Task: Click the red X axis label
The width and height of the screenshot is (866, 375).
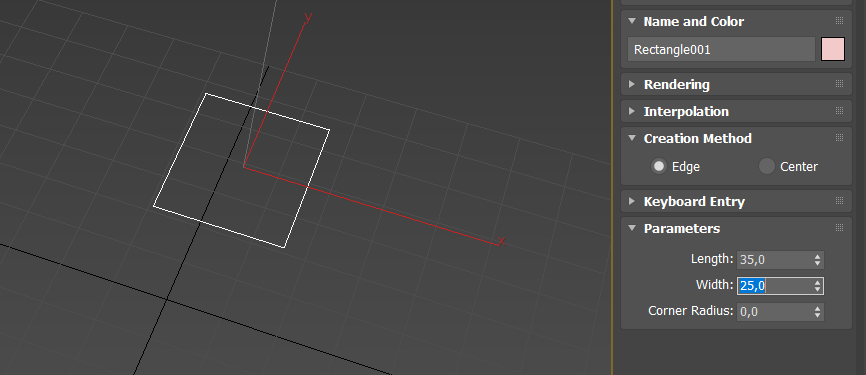Action: click(501, 241)
